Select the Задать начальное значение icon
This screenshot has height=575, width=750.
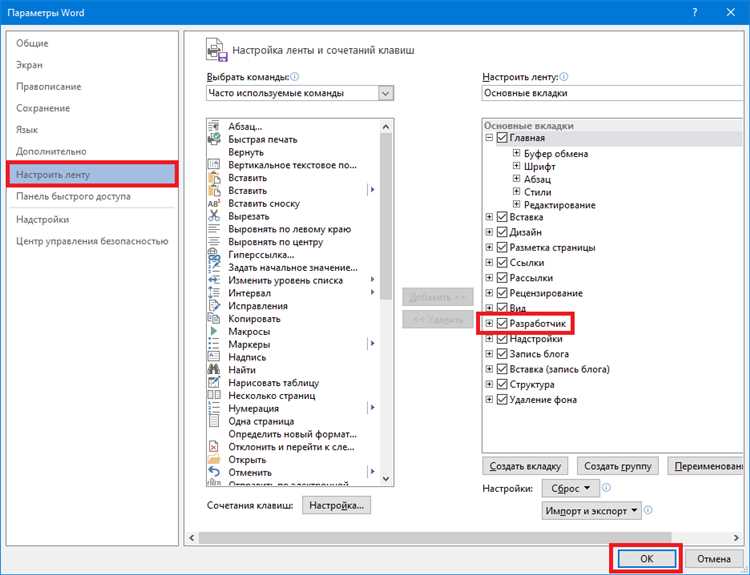(x=214, y=267)
